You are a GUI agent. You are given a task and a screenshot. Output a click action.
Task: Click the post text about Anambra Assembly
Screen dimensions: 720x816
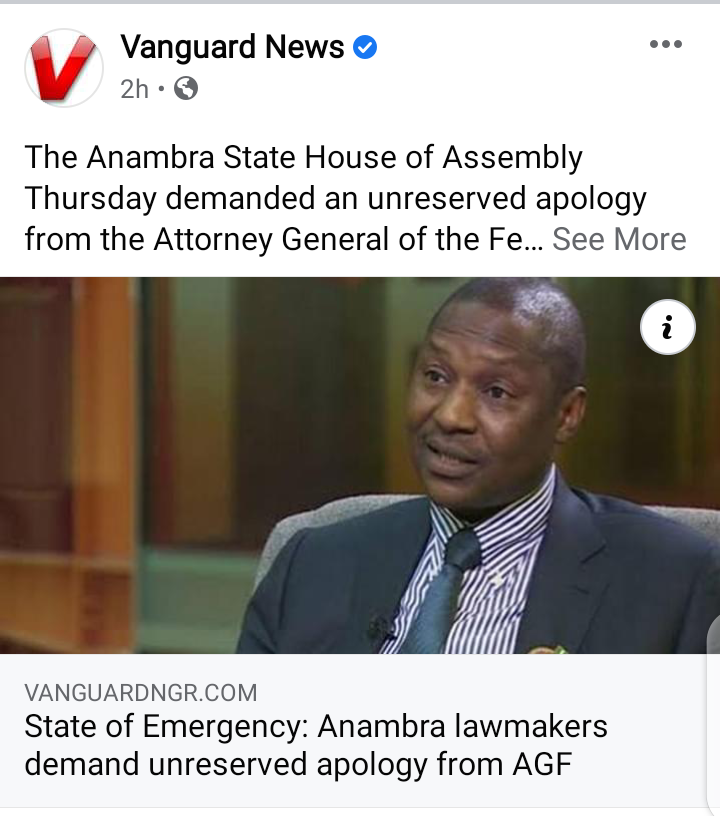[336, 198]
